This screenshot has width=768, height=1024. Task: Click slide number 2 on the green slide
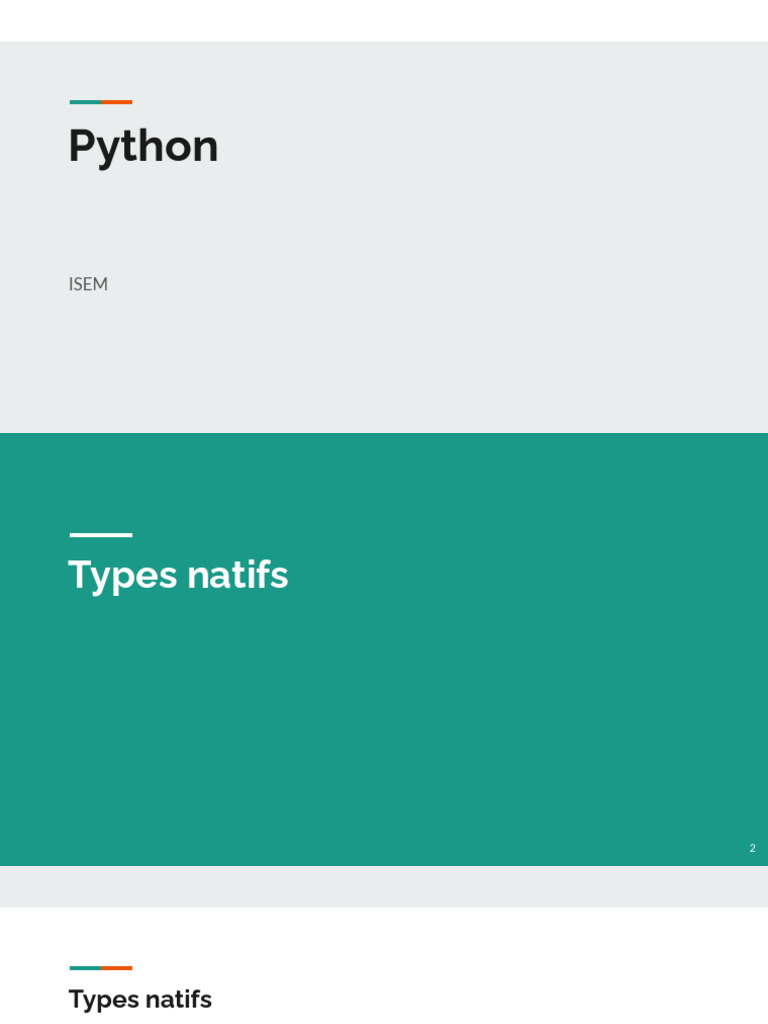point(752,848)
